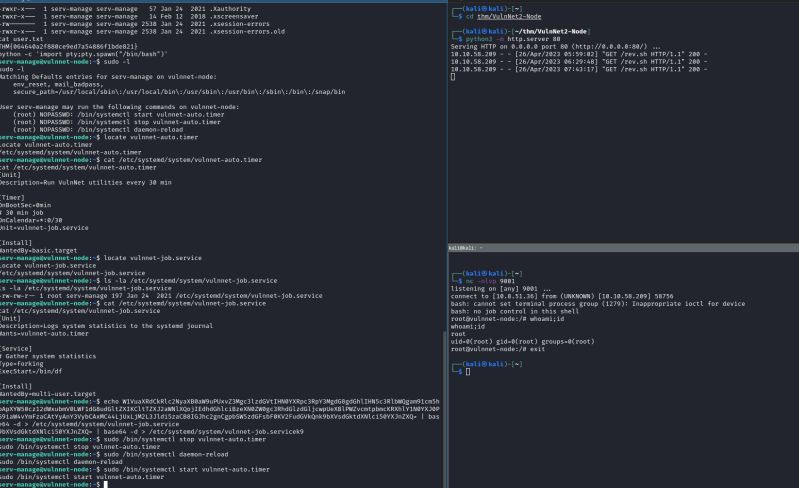The height and width of the screenshot is (488, 799).
Task: Click the NOPASSWD 'systemctl stop vulnnet-auto.timer' entry
Action: 117,122
